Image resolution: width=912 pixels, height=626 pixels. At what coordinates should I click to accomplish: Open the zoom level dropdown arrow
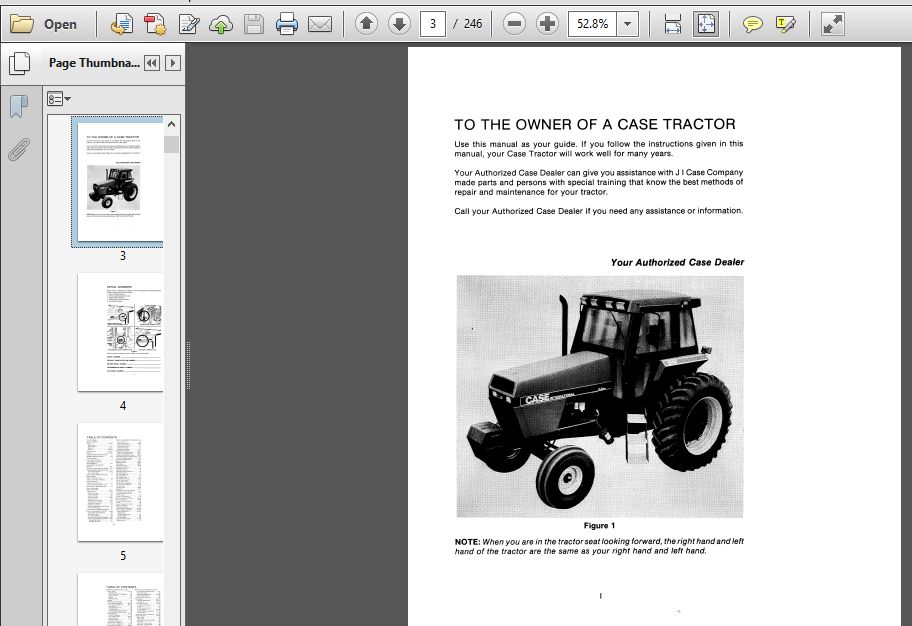(x=628, y=24)
